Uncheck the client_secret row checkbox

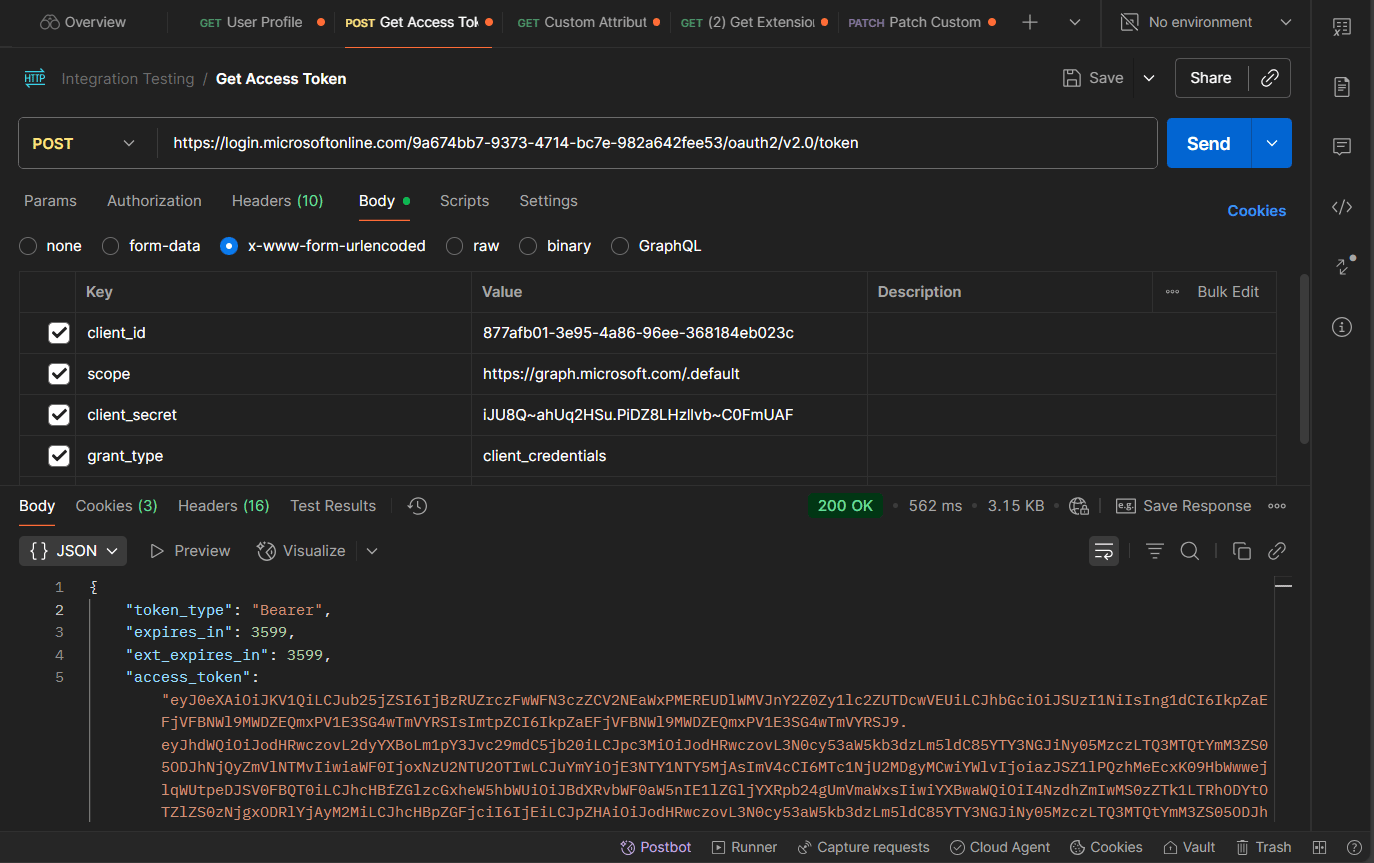click(x=59, y=415)
